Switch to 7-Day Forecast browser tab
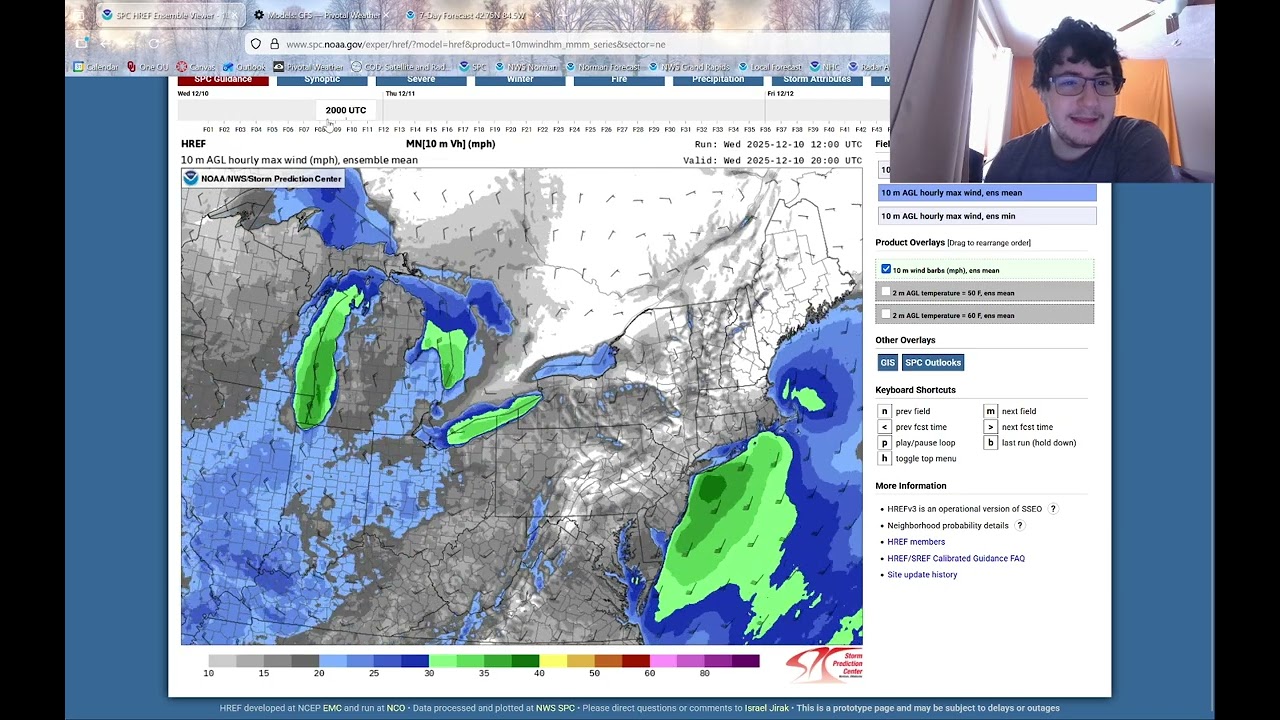 click(470, 15)
